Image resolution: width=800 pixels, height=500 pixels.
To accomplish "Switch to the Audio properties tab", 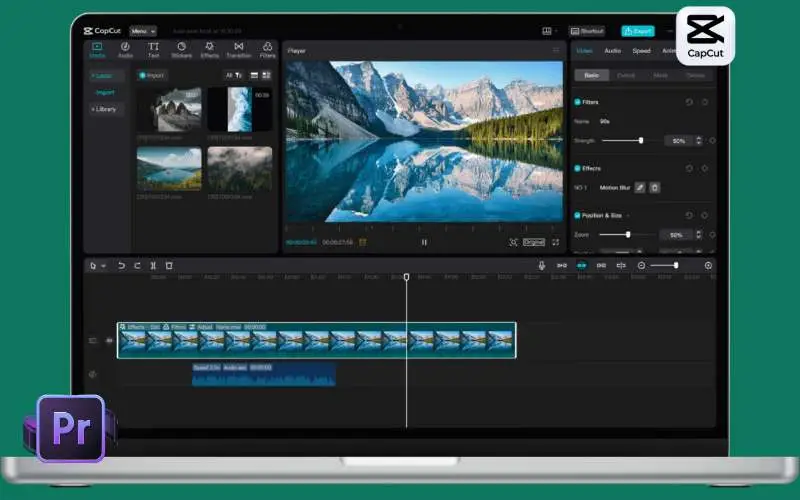I will pyautogui.click(x=612, y=51).
